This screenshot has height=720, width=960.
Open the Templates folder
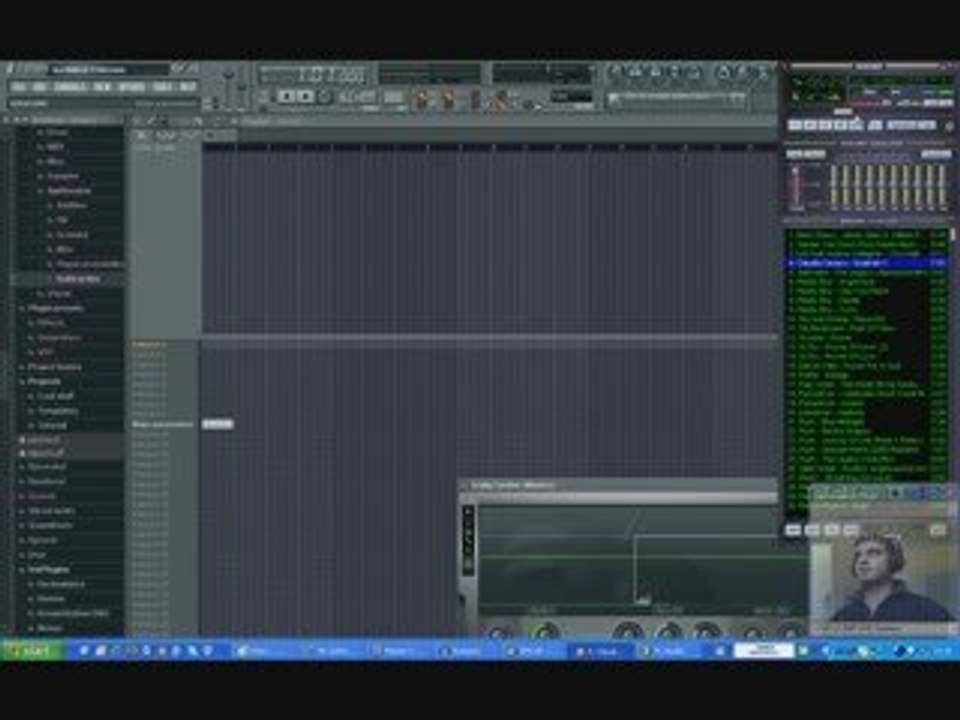point(58,411)
